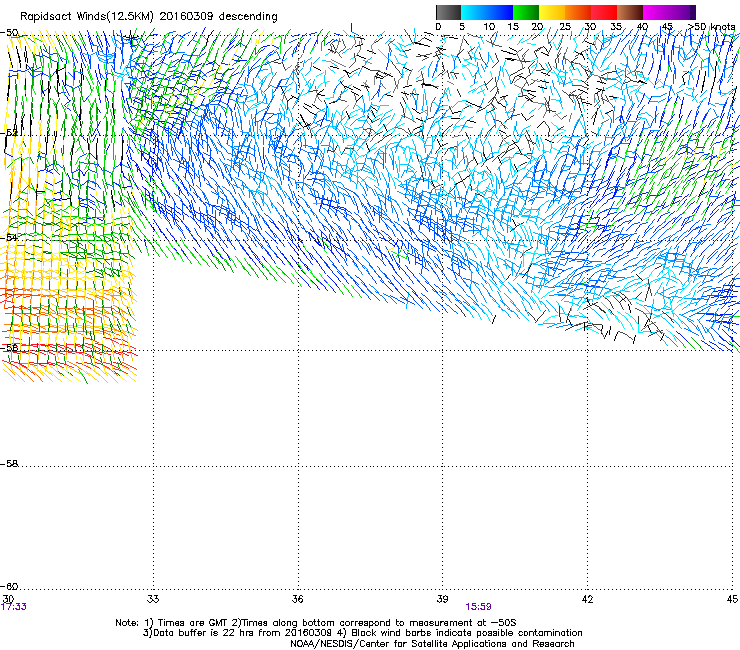The width and height of the screenshot is (740, 650).
Task: Click the gray 0-5 knots legend swatch
Action: (448, 12)
